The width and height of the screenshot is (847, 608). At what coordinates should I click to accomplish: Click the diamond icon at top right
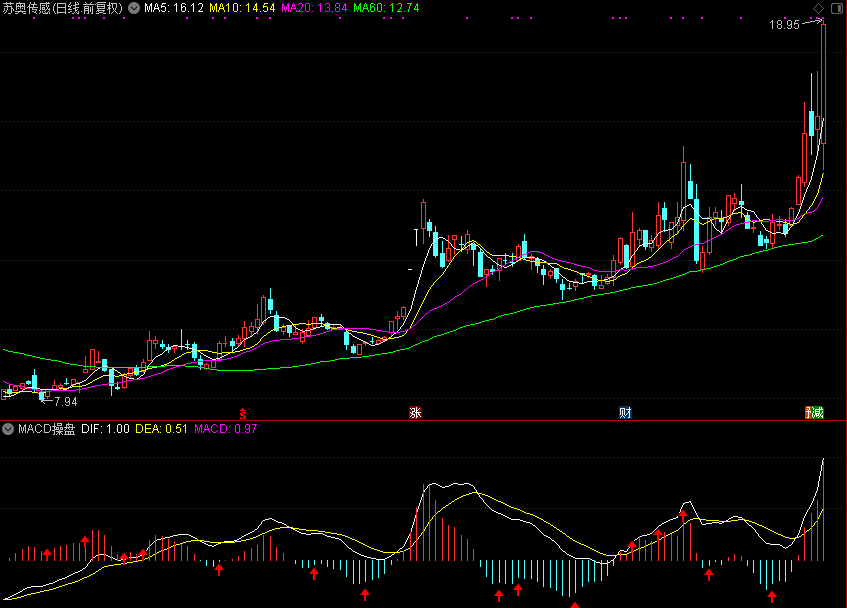click(818, 8)
